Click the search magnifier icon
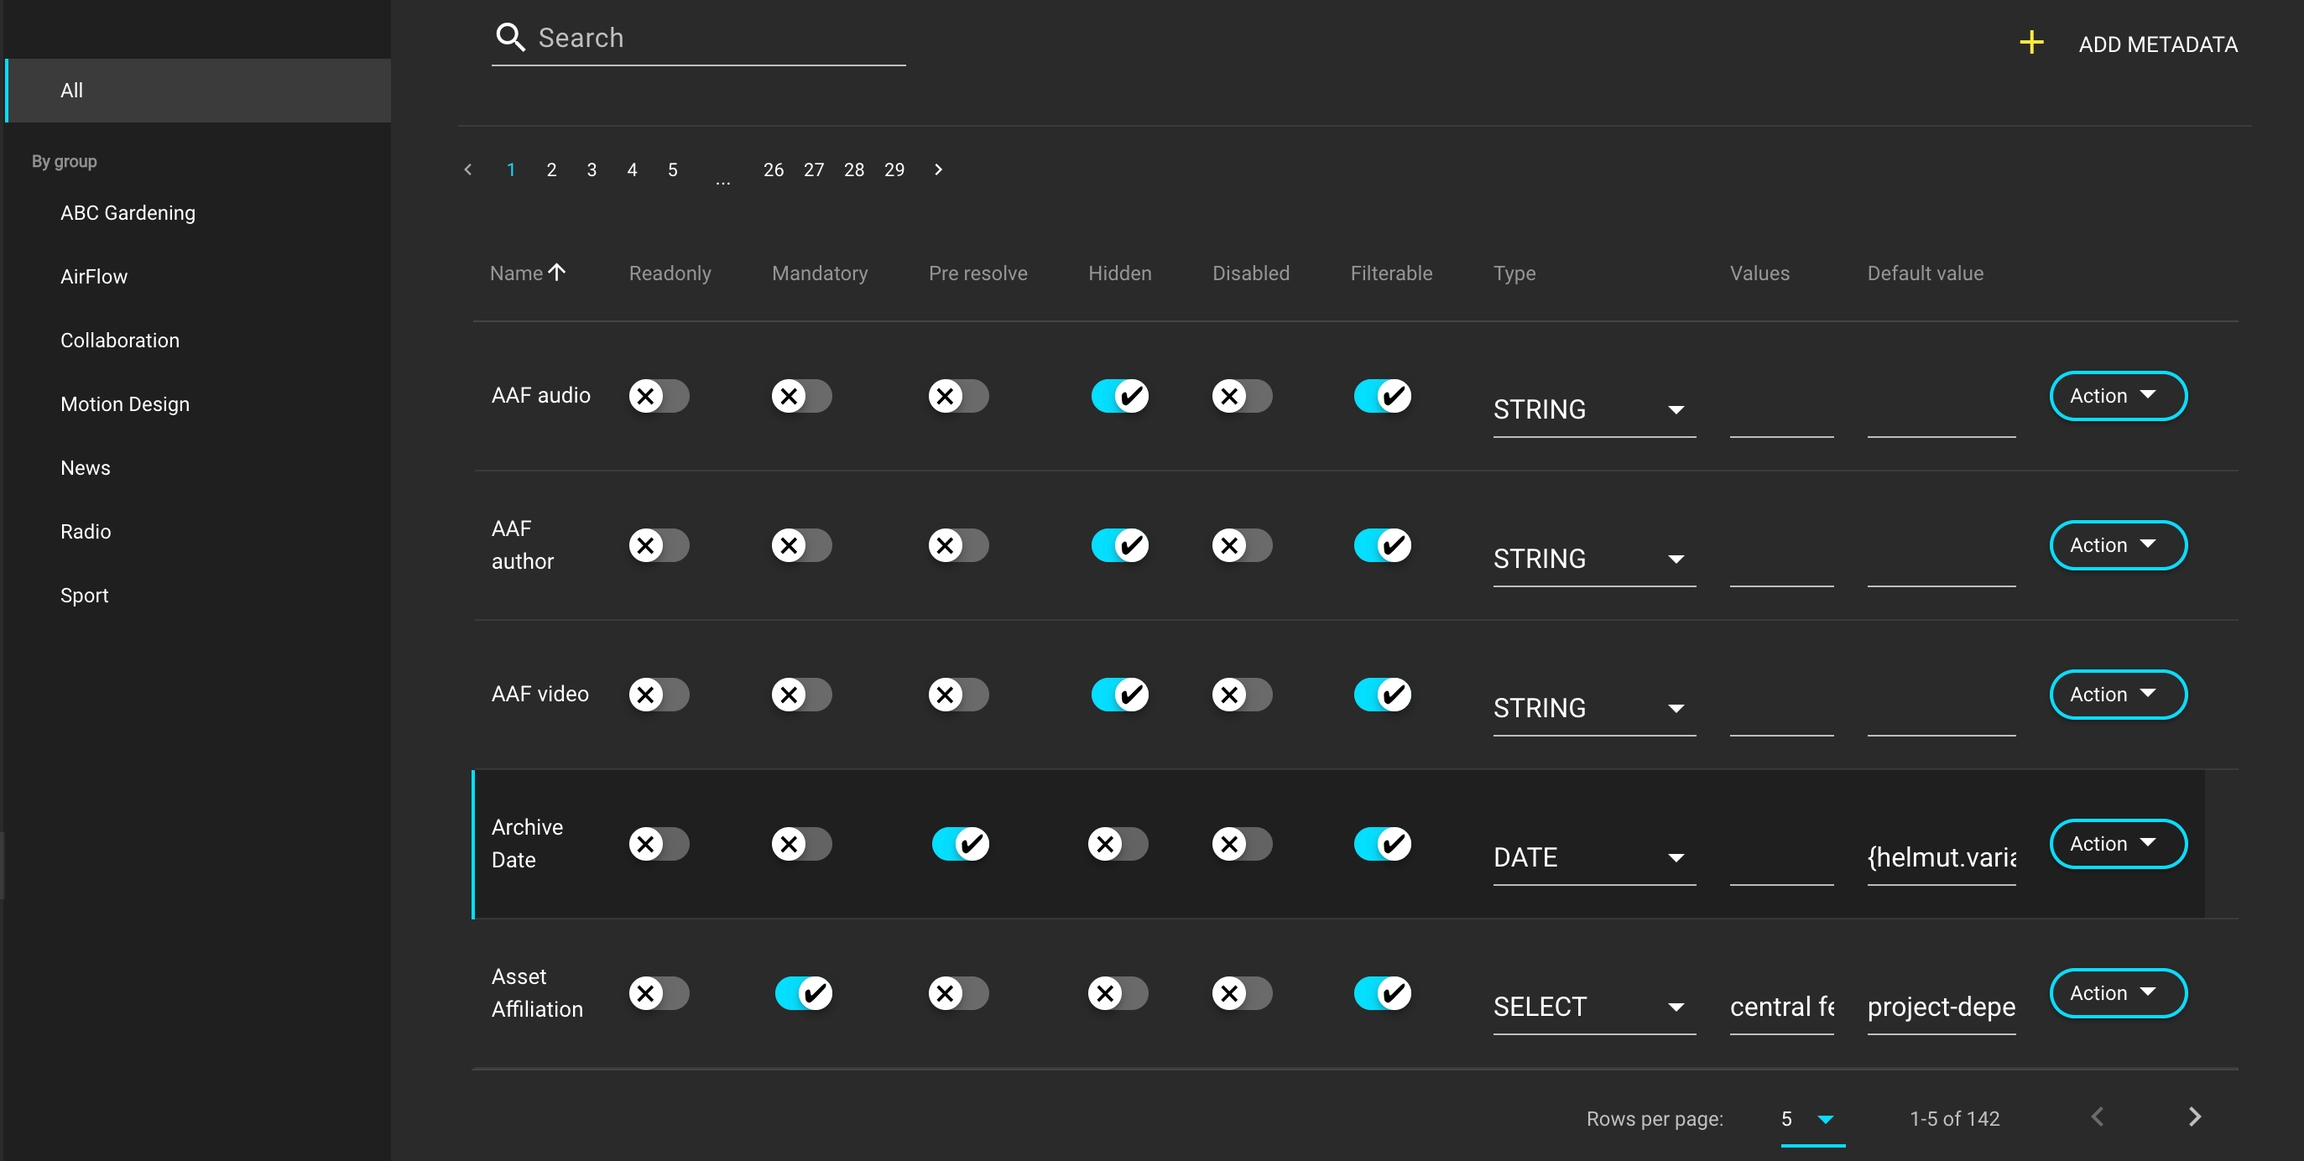 pos(510,38)
